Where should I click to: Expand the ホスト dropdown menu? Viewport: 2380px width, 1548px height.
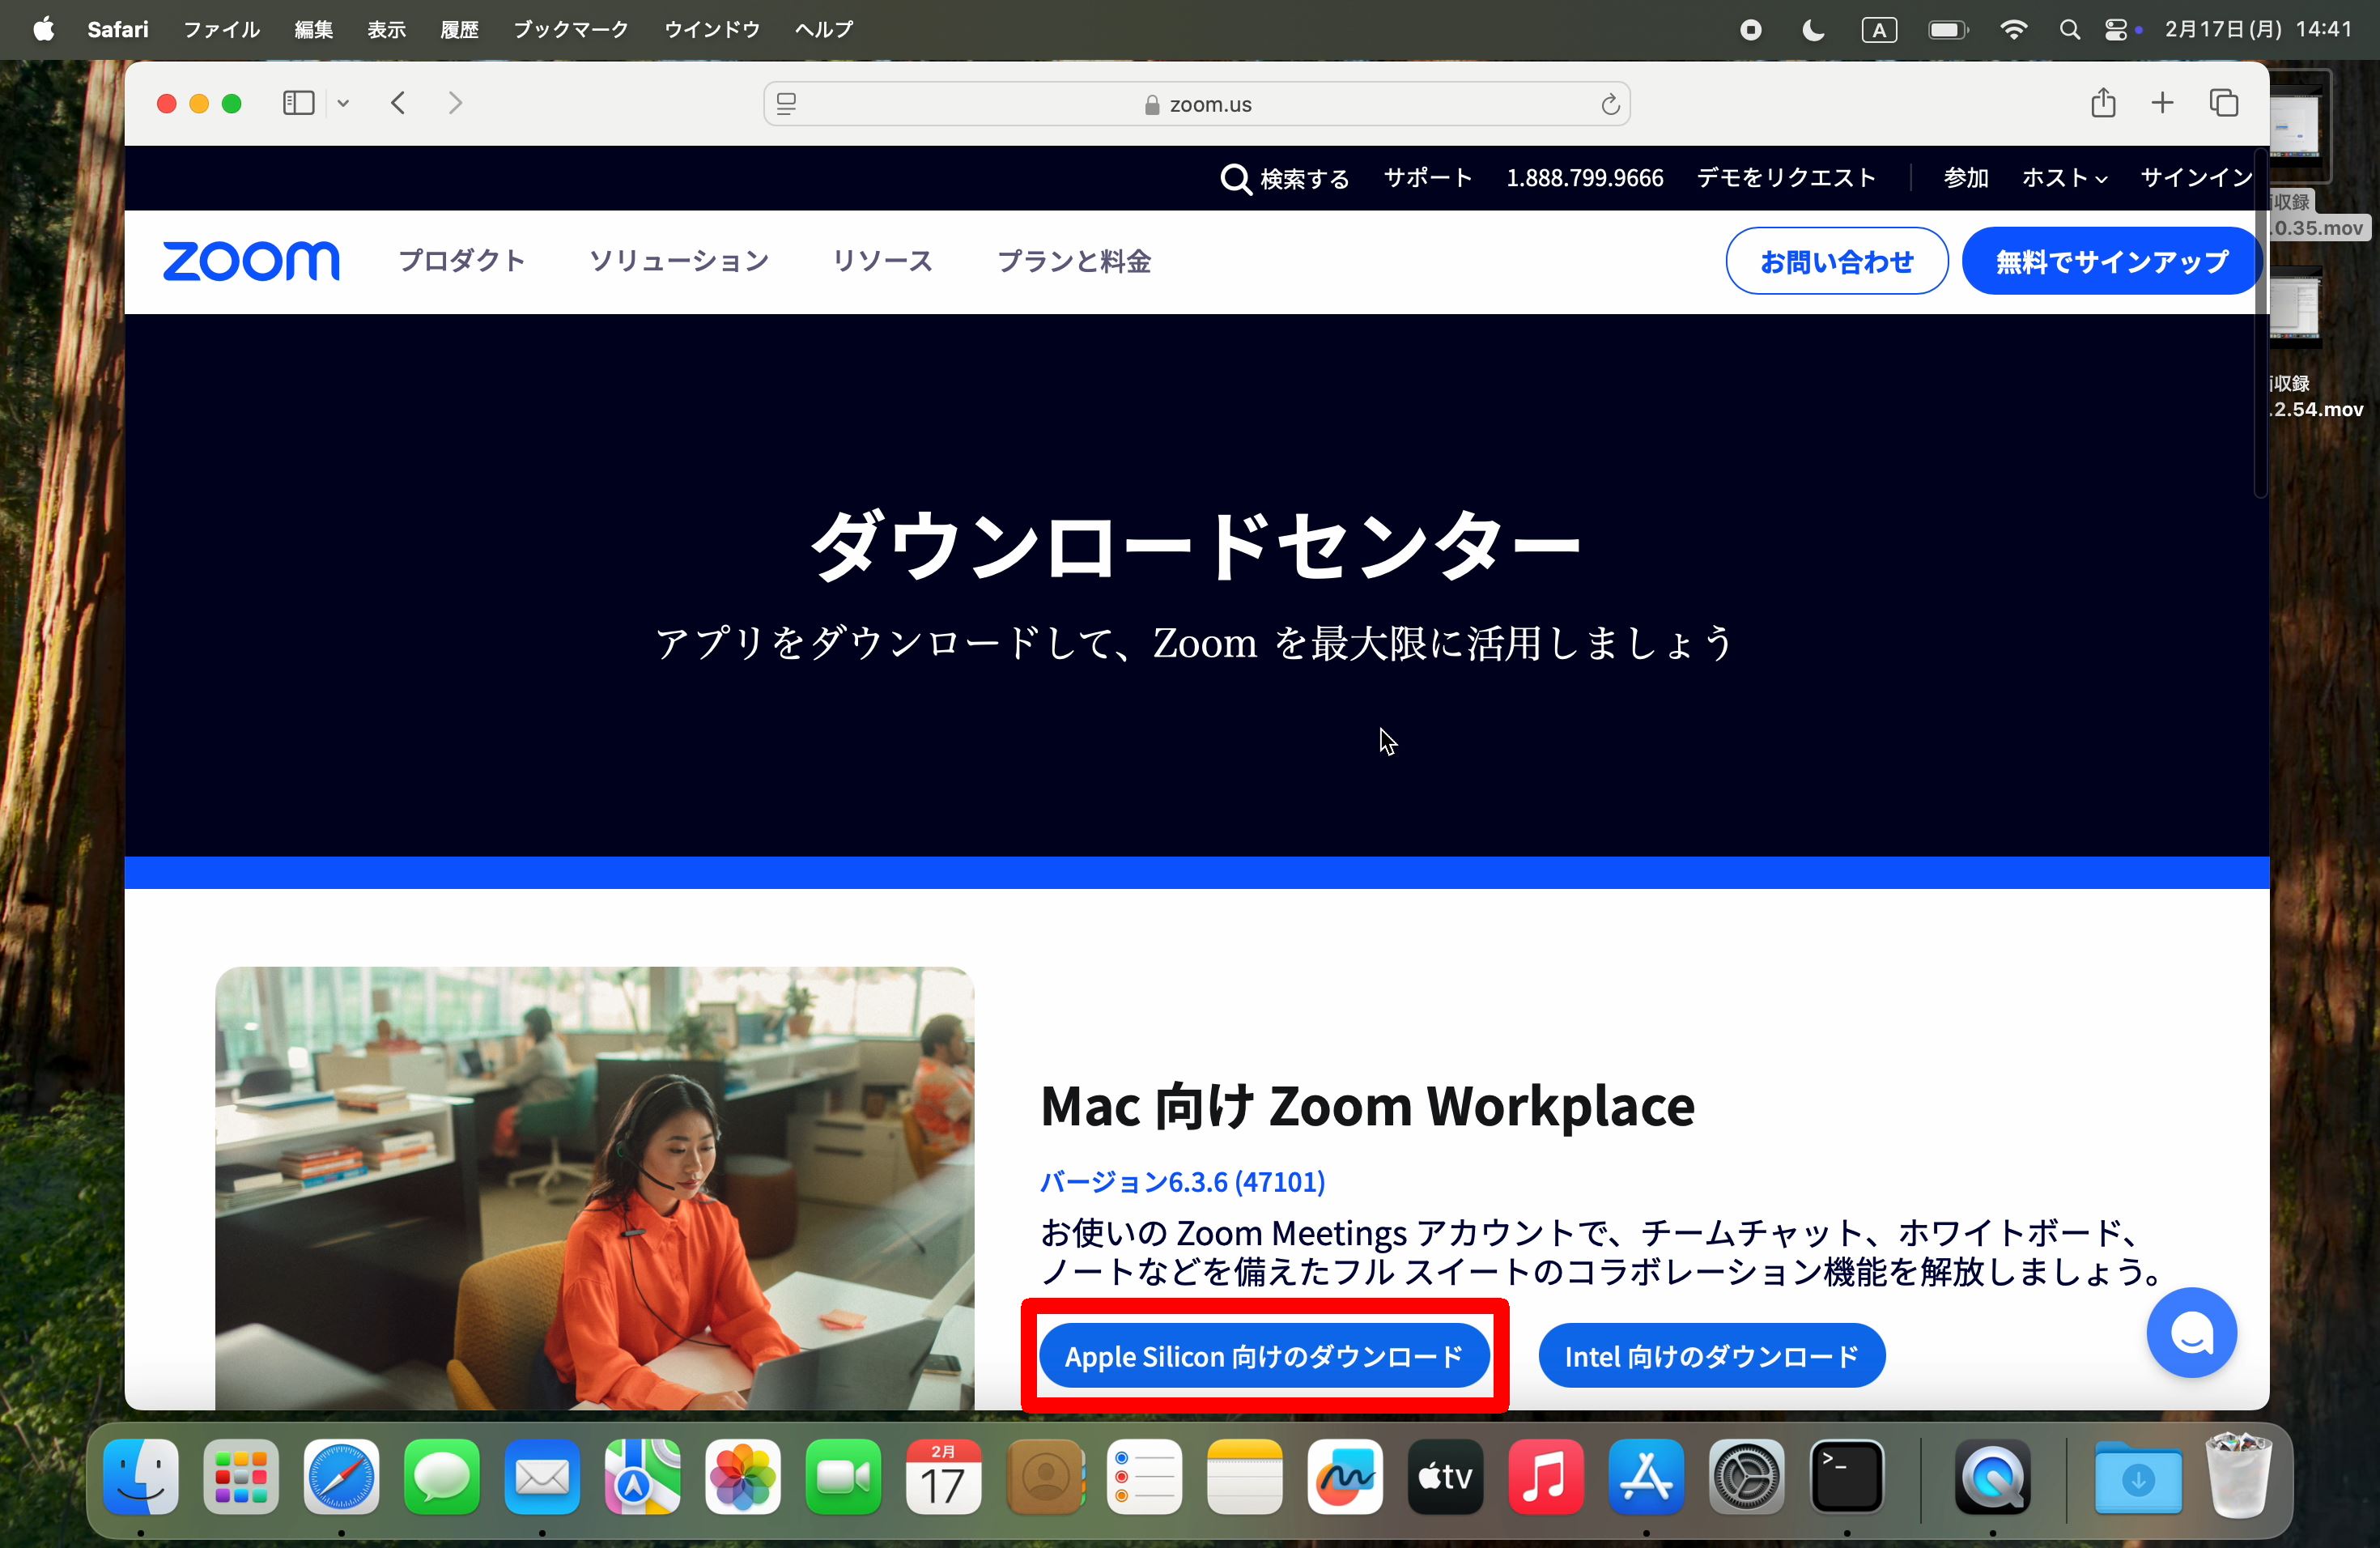[x=2063, y=178]
